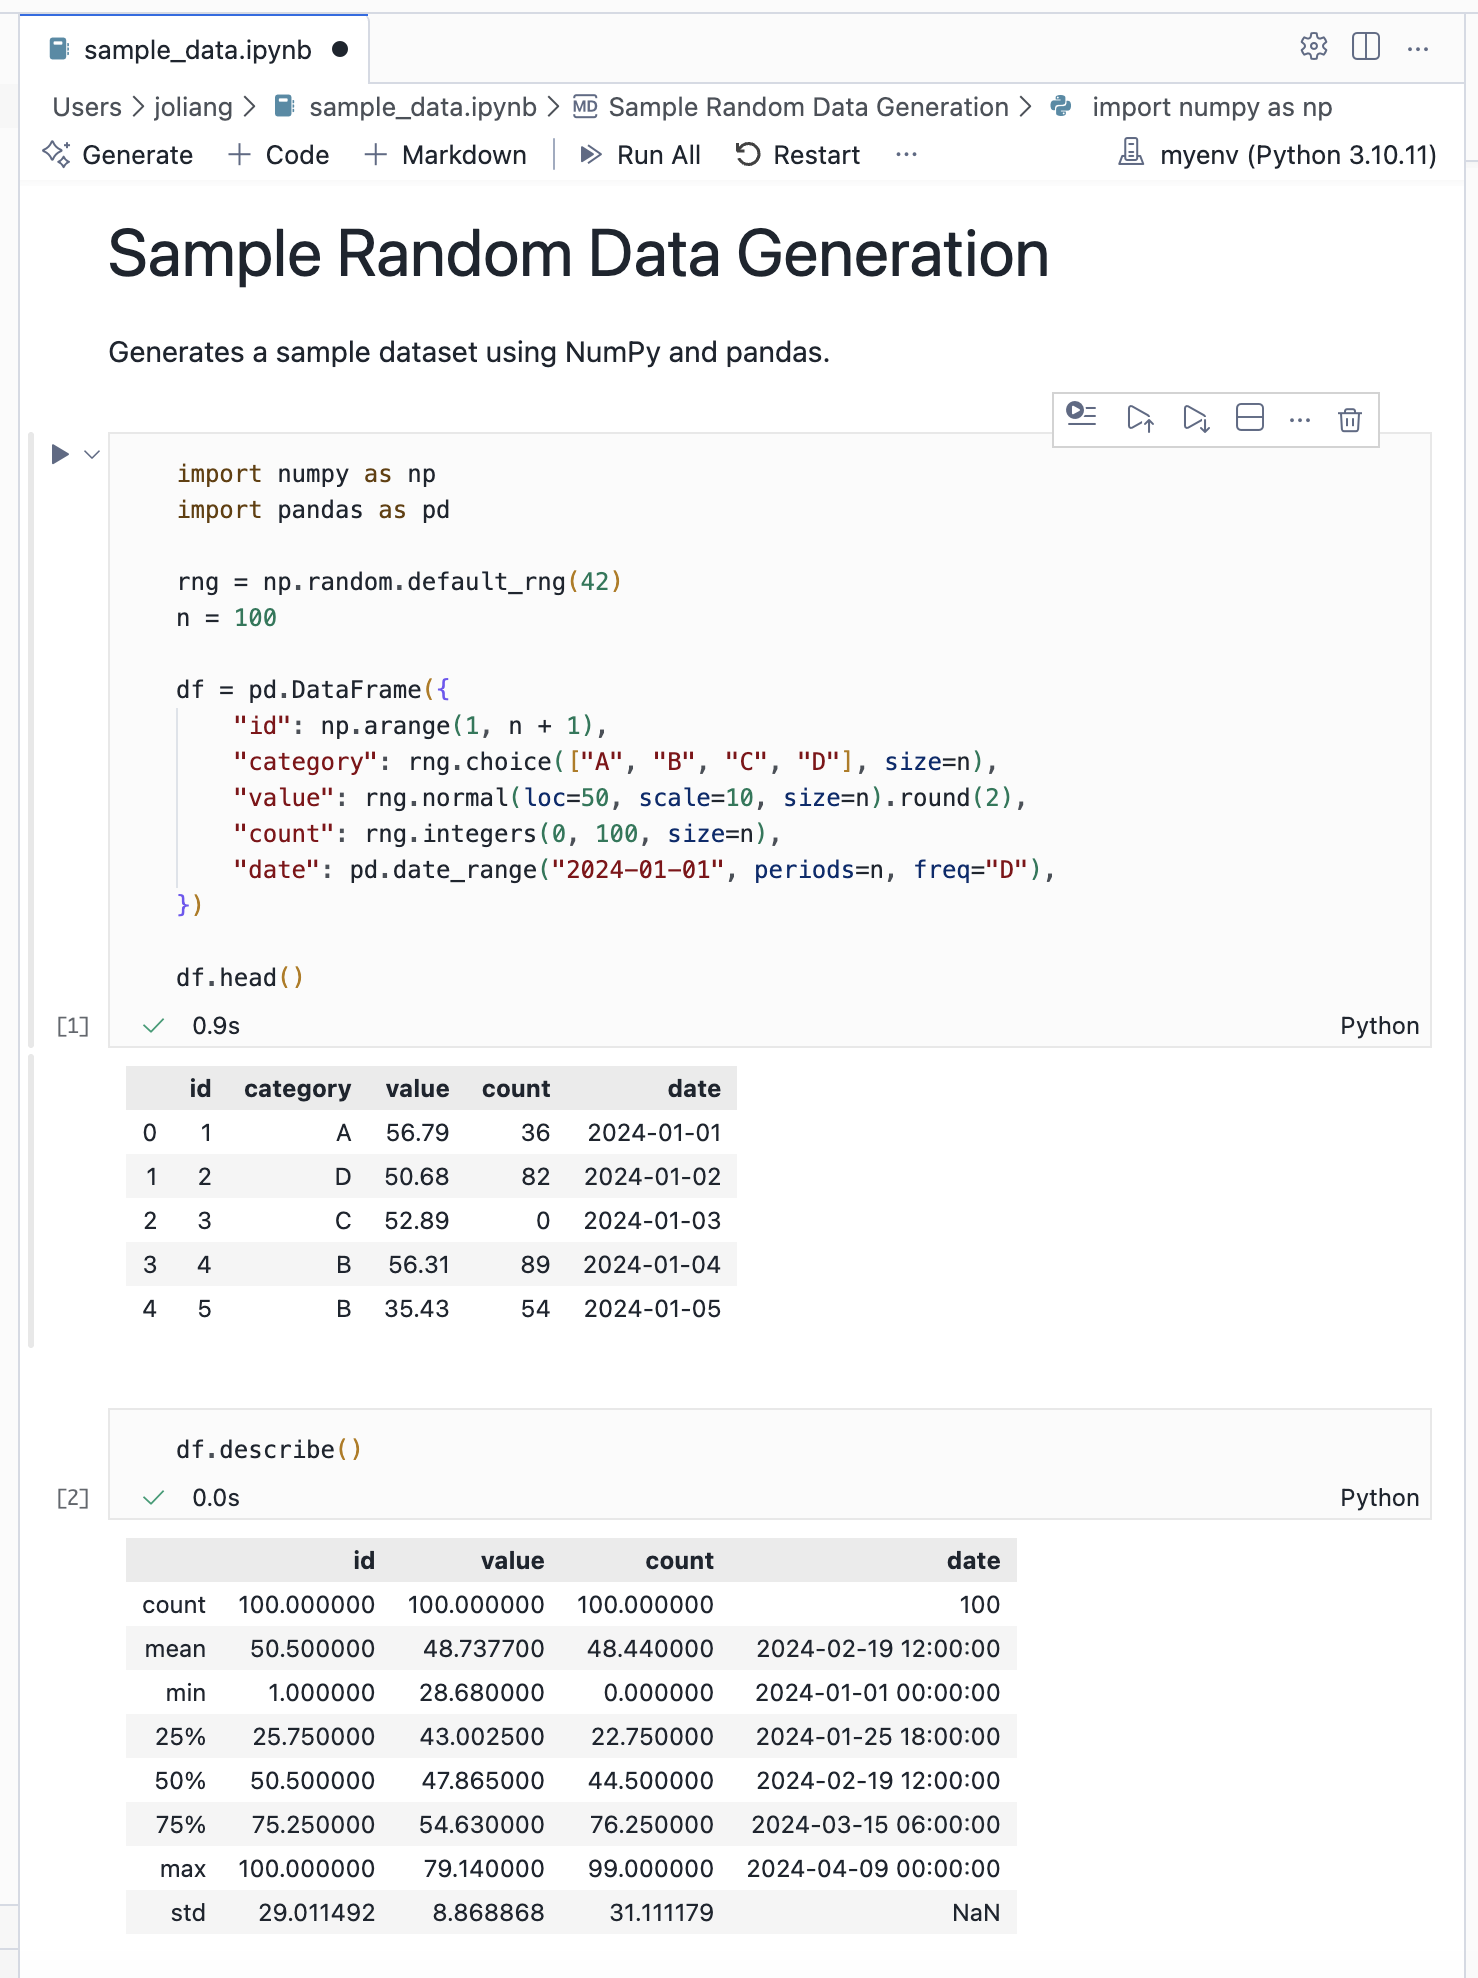This screenshot has width=1478, height=1978.
Task: Click 31.111179 in std row
Action: point(661,1913)
